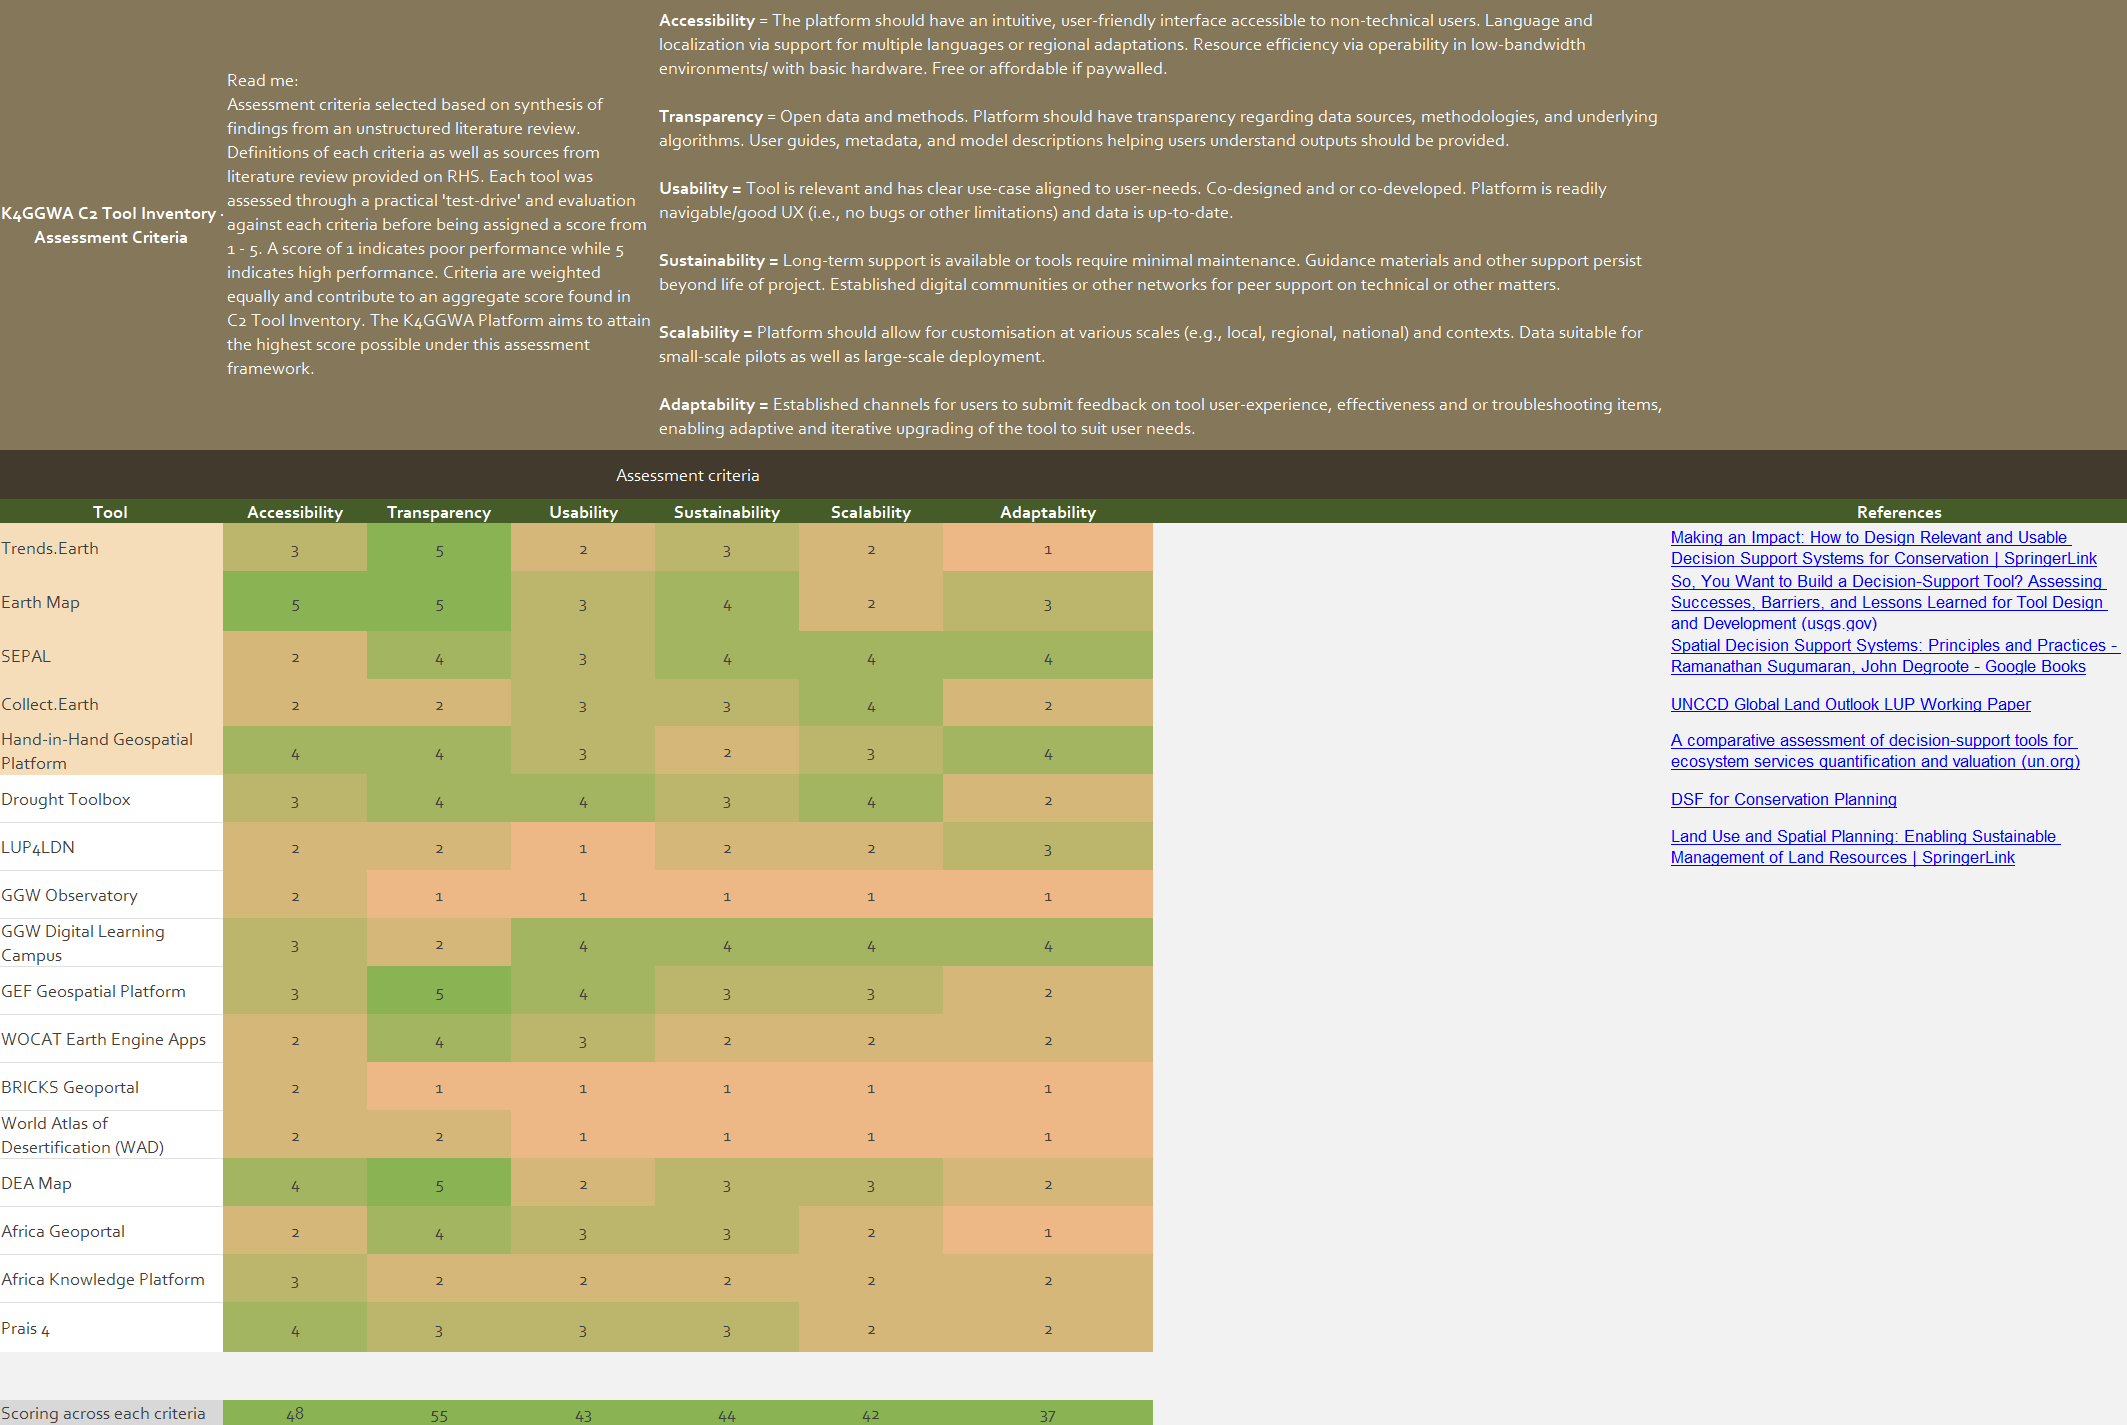Viewport: 2127px width, 1425px height.
Task: Select the BRICKS Geoportal tool name cell
Action: [111, 1087]
